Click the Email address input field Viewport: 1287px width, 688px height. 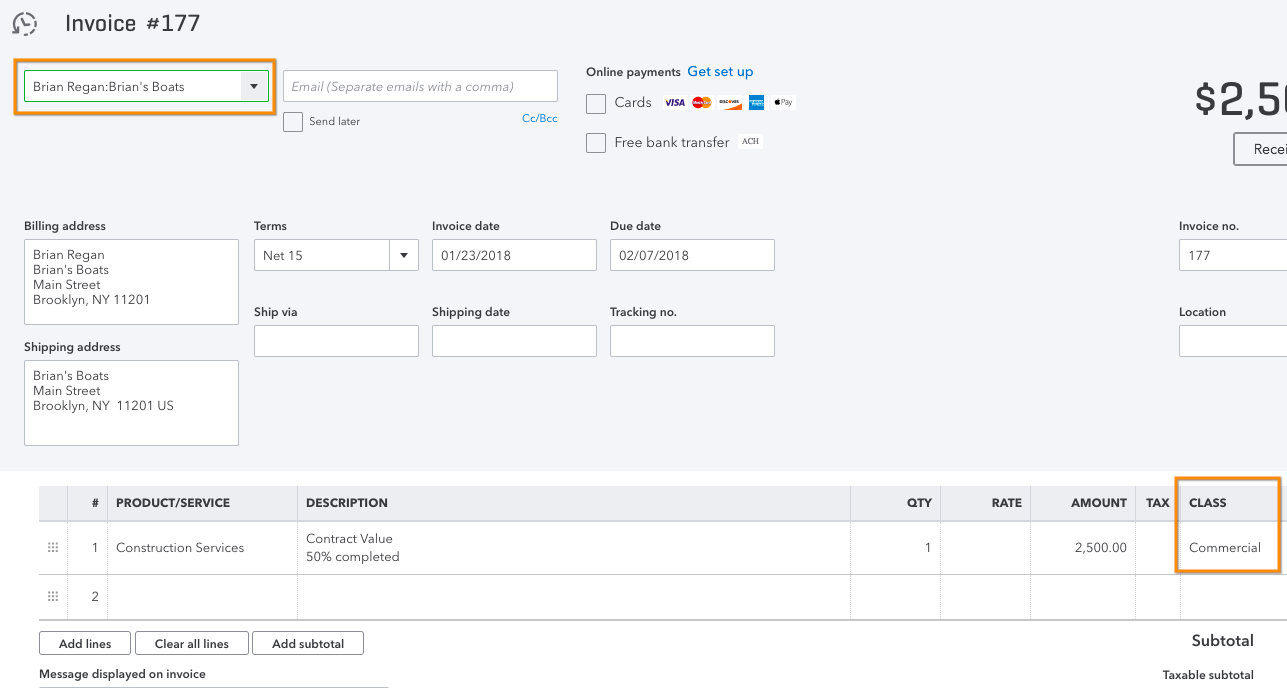[x=420, y=86]
